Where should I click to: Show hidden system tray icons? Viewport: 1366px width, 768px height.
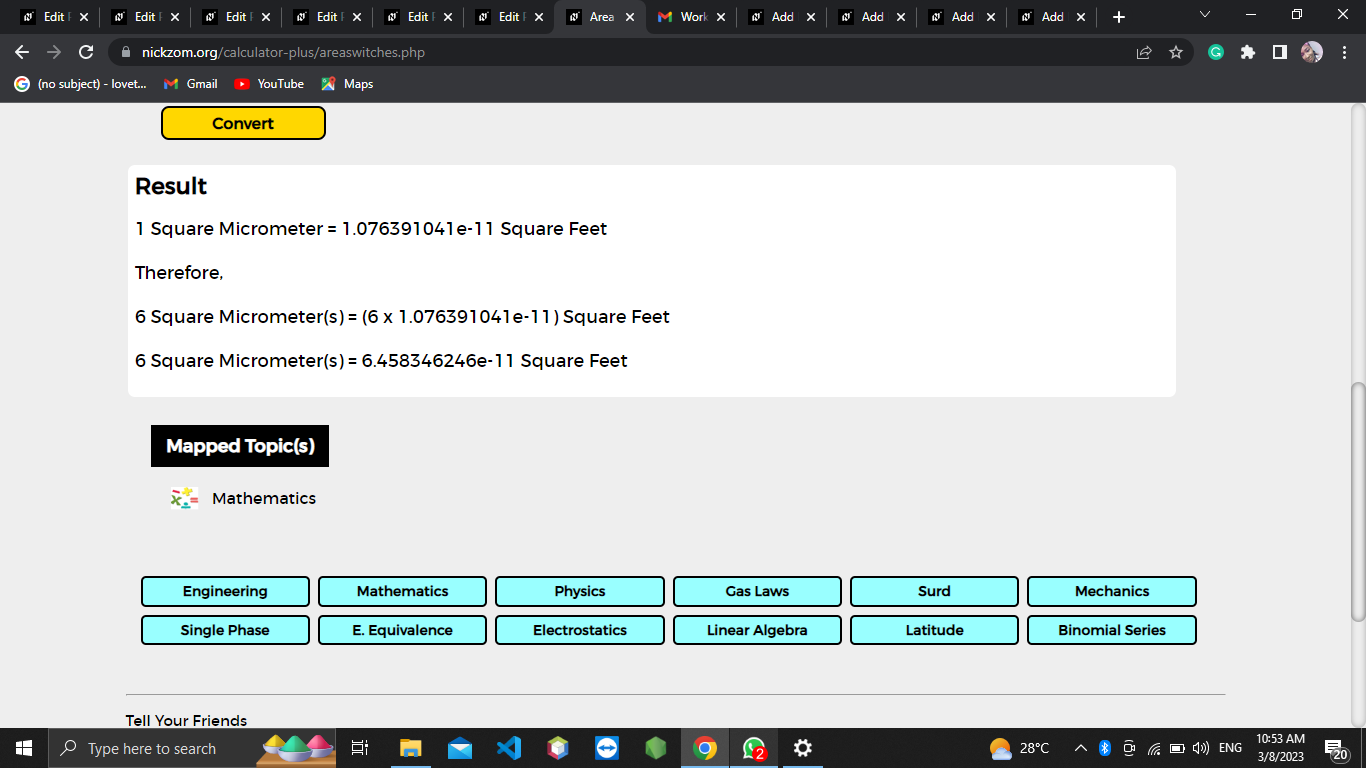click(x=1081, y=748)
